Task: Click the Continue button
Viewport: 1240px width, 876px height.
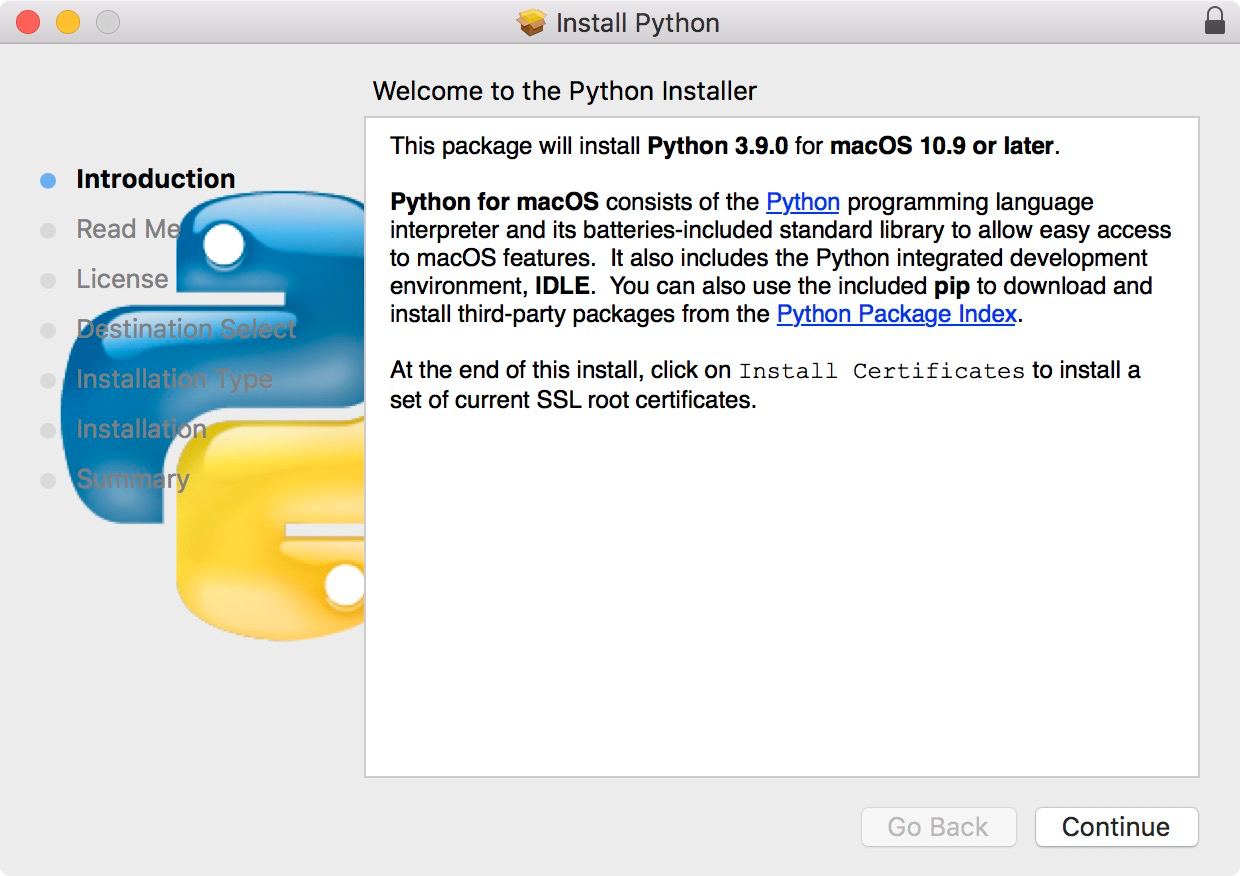Action: click(x=1116, y=827)
